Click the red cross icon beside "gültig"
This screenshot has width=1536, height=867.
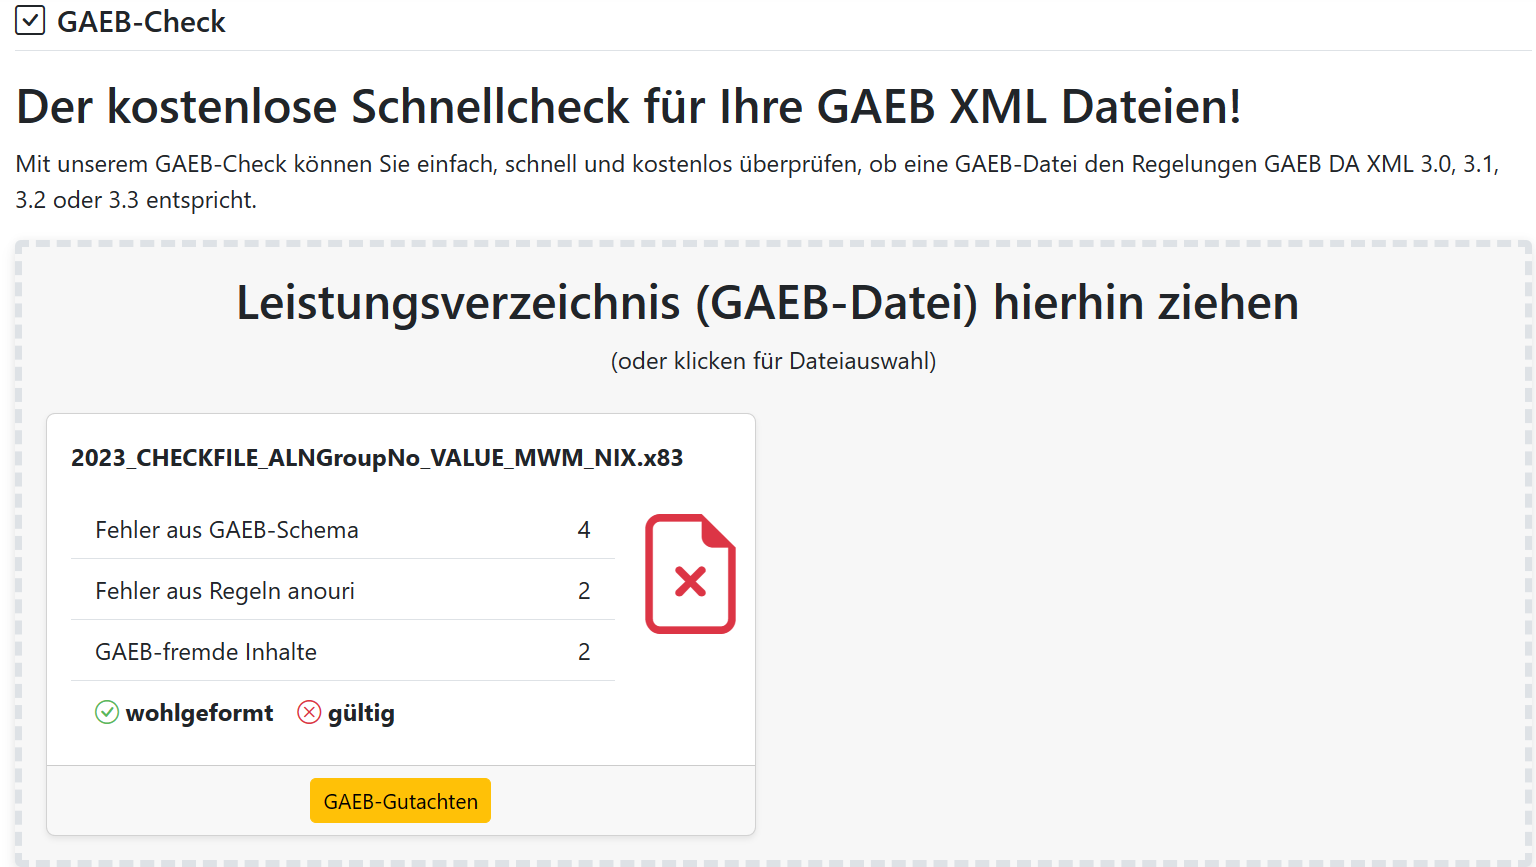pyautogui.click(x=308, y=712)
